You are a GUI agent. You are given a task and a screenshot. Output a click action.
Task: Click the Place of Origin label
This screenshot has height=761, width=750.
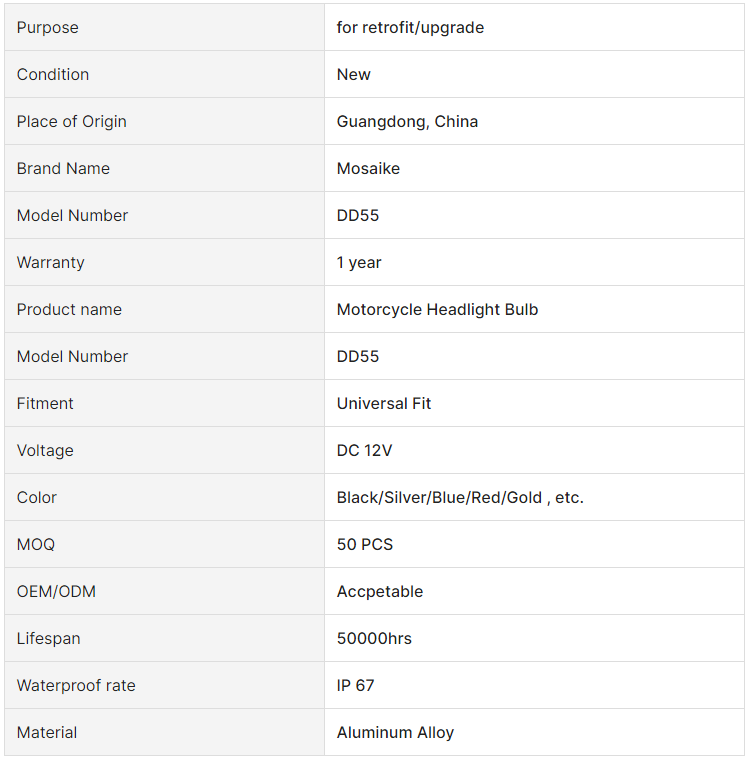click(71, 121)
